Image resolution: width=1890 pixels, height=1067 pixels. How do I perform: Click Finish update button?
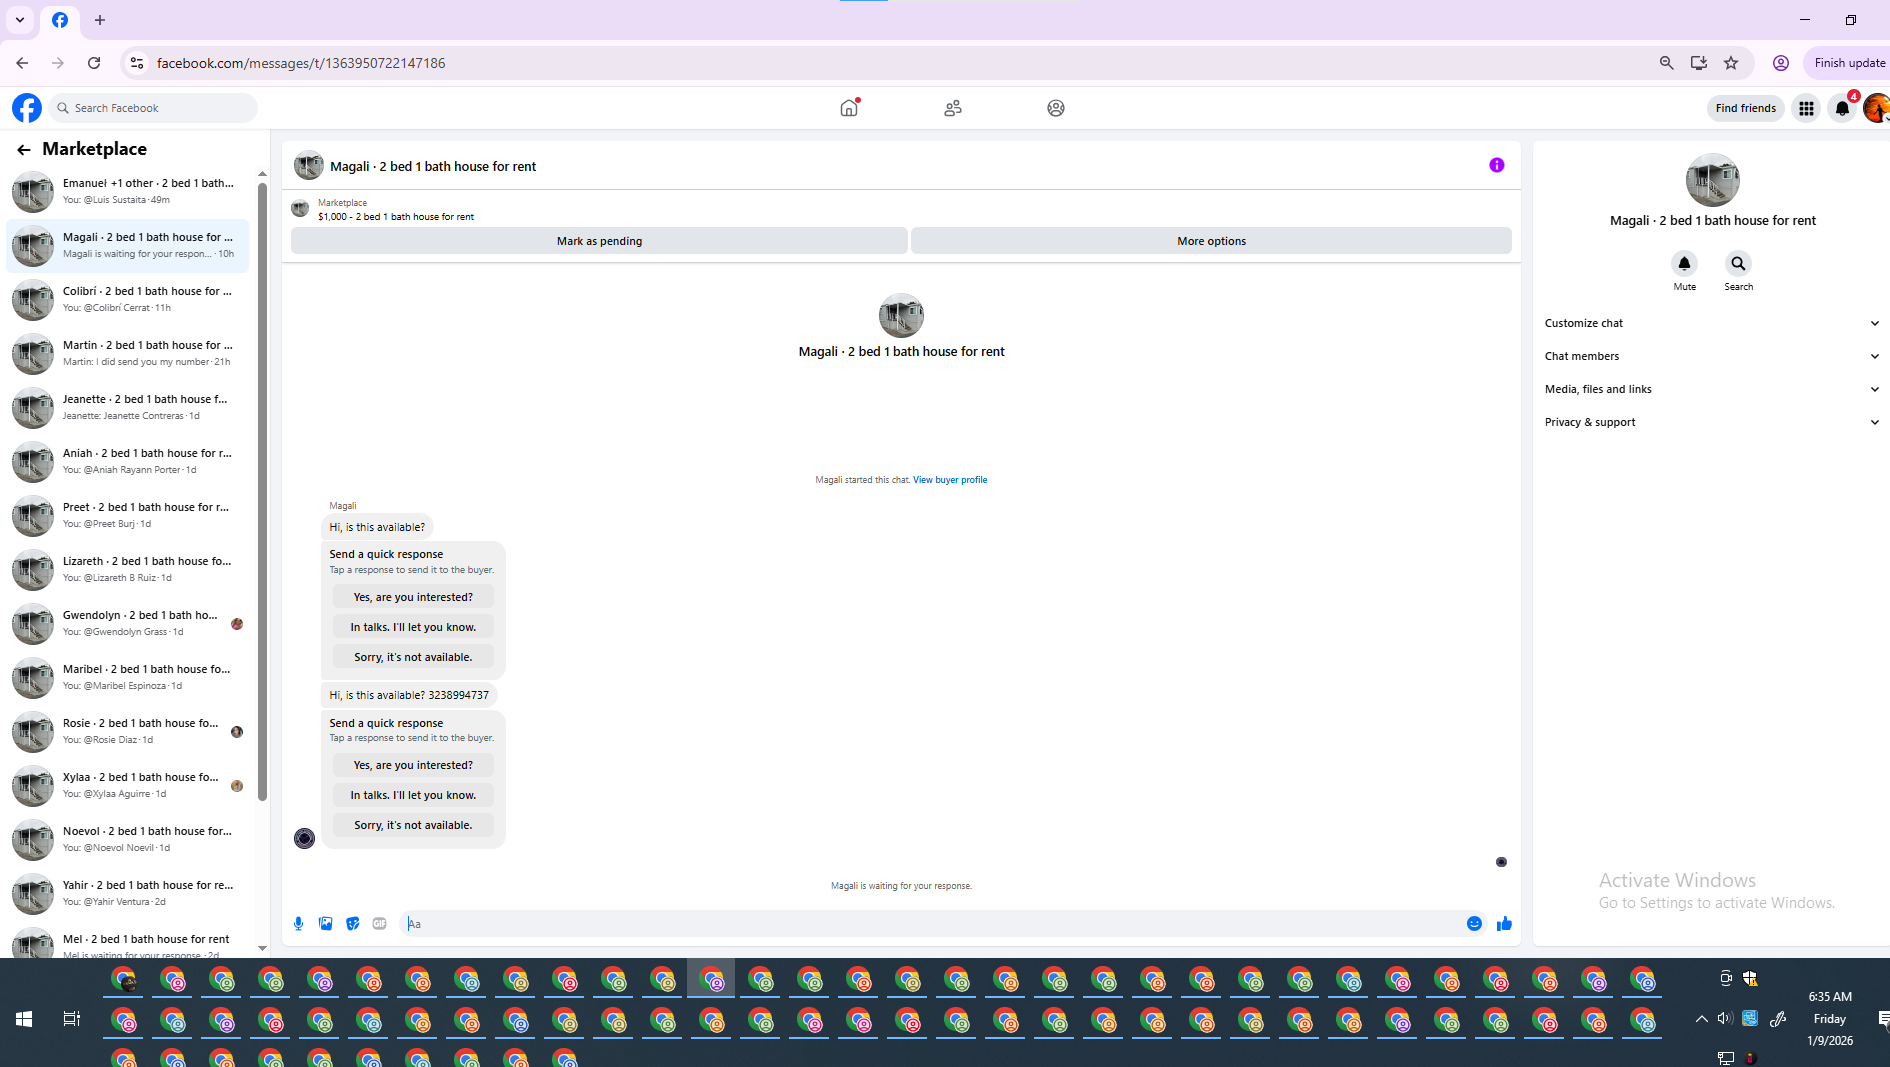point(1849,63)
